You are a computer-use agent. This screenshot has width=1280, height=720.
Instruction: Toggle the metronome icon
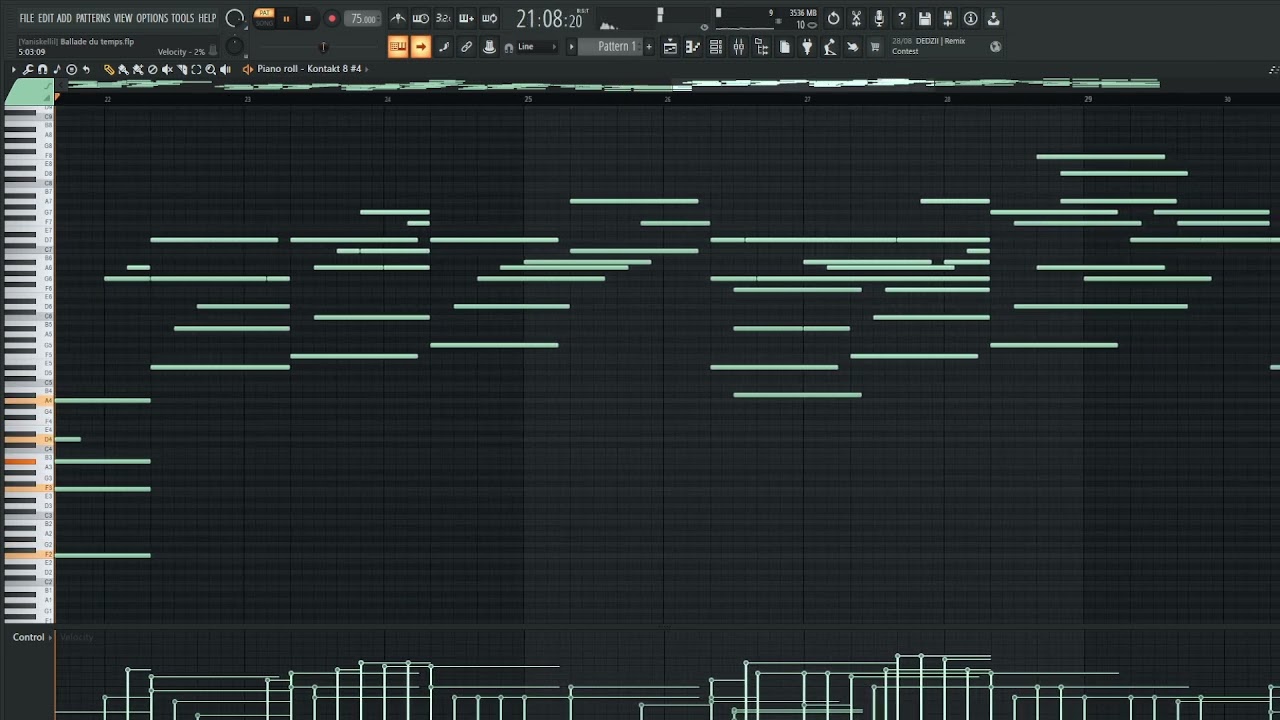(x=398, y=19)
